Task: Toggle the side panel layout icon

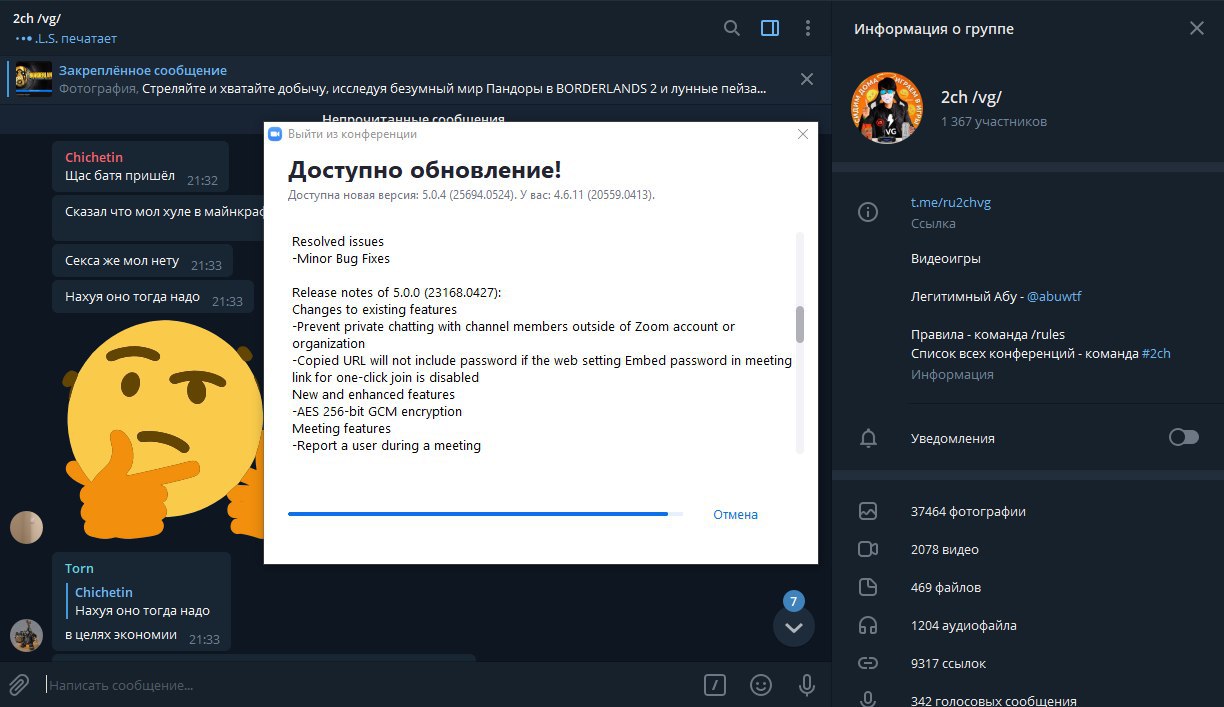Action: tap(770, 28)
